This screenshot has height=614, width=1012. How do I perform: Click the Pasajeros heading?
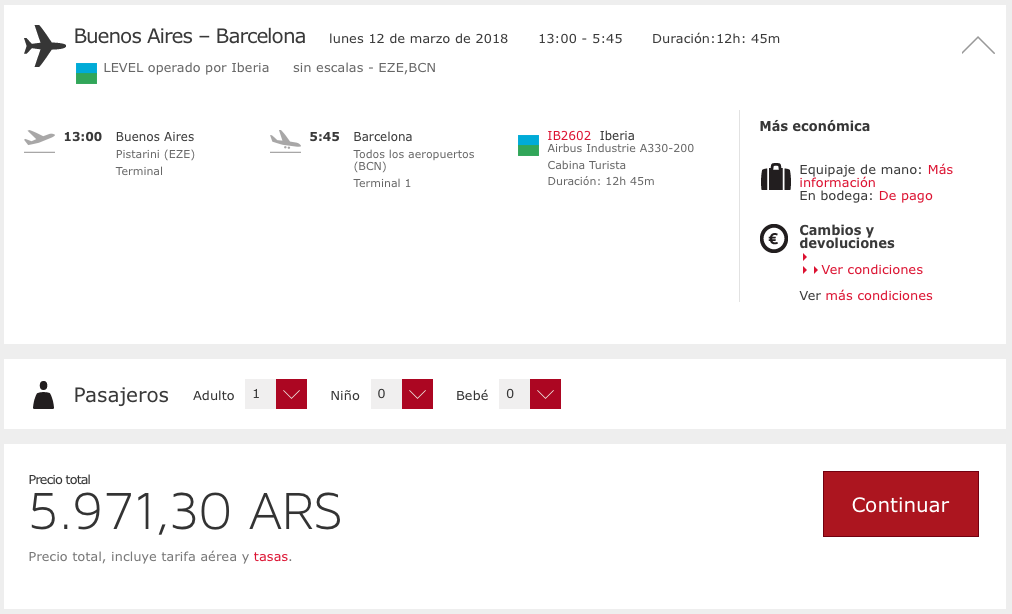tap(121, 395)
